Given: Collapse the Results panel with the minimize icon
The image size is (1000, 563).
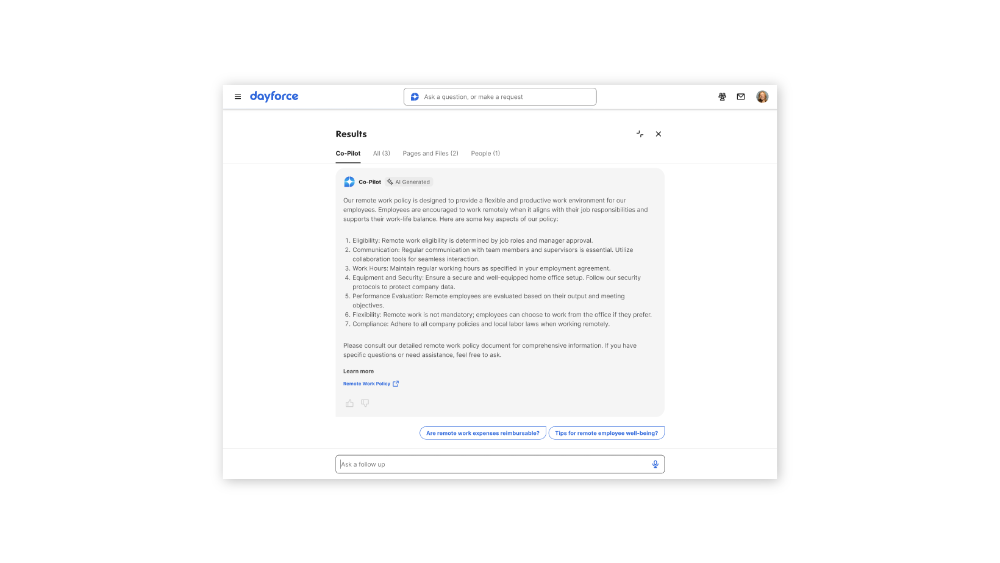Looking at the screenshot, I should (x=640, y=134).
